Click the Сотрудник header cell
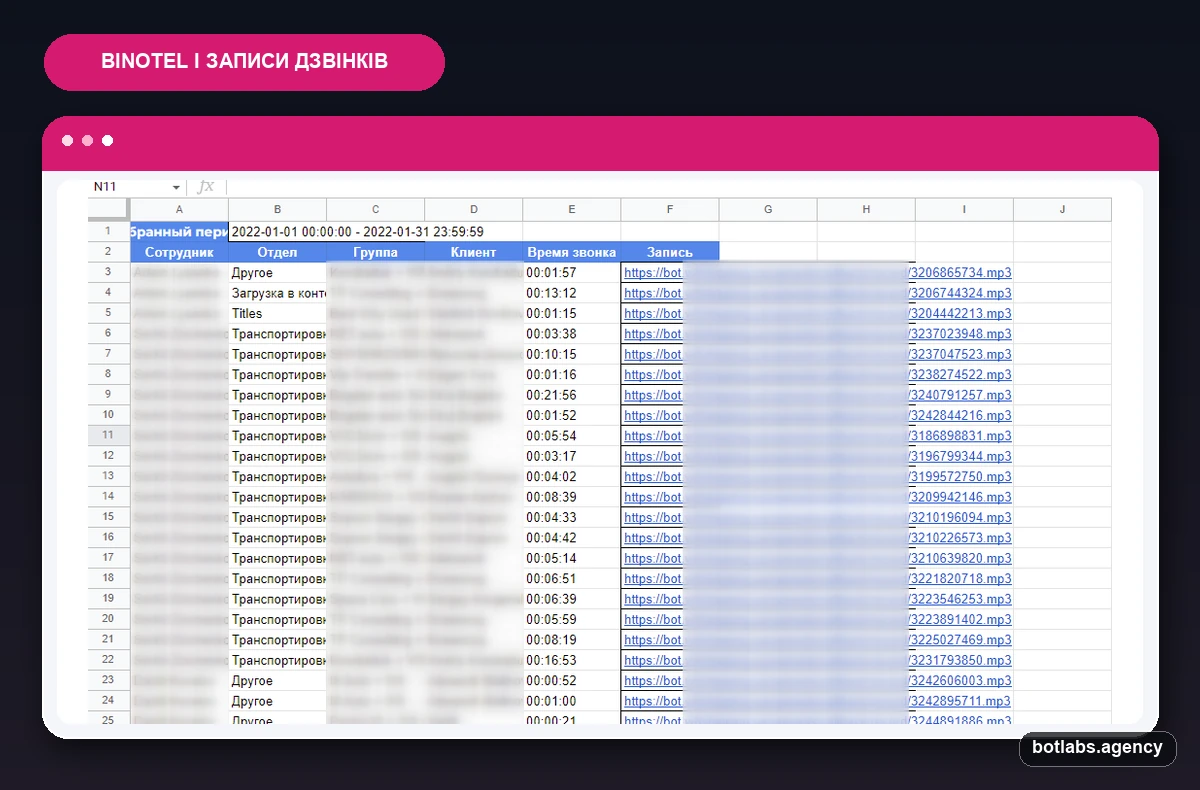 pos(179,252)
